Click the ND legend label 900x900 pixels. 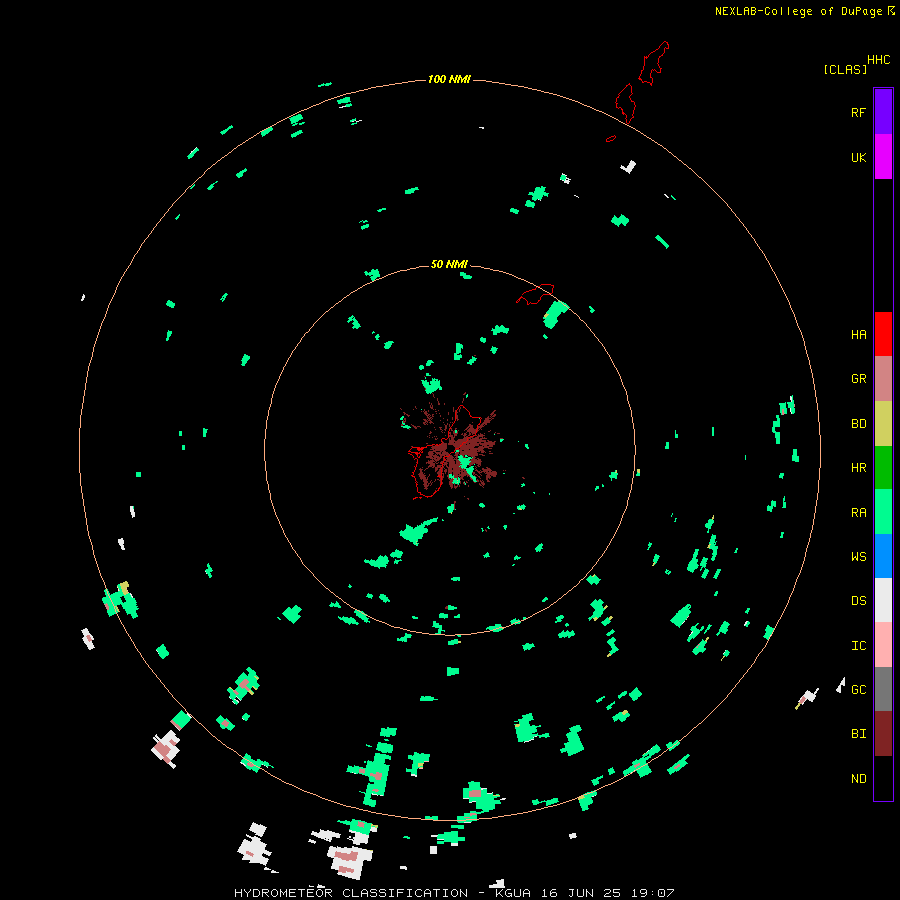858,779
